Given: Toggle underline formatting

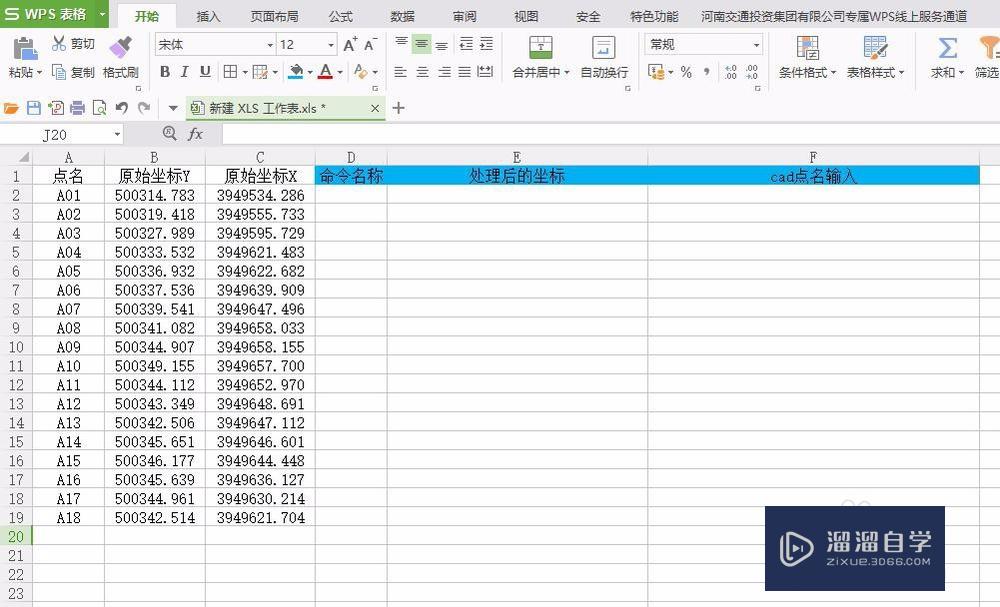Looking at the screenshot, I should [203, 72].
